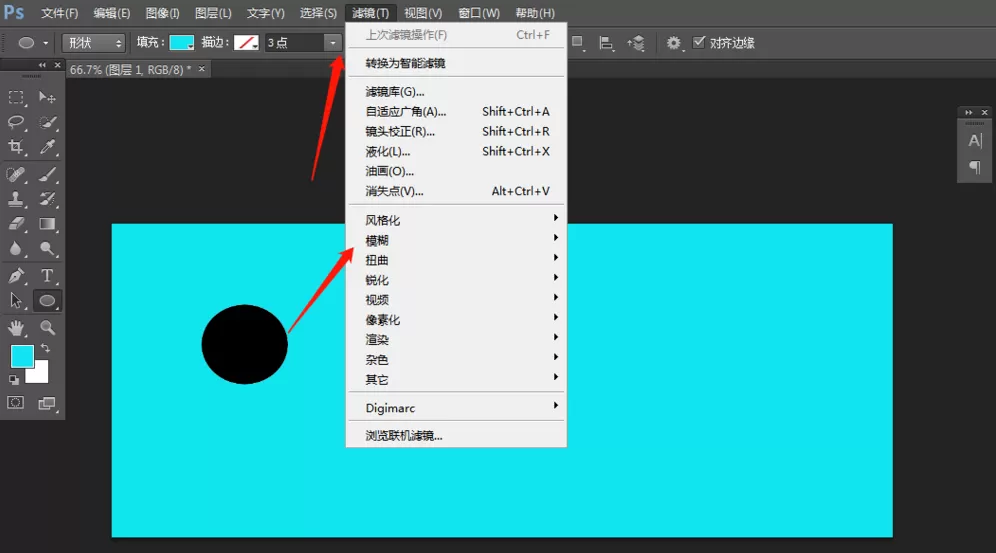The width and height of the screenshot is (996, 553).
Task: Select the Lasso tool
Action: click(16, 122)
